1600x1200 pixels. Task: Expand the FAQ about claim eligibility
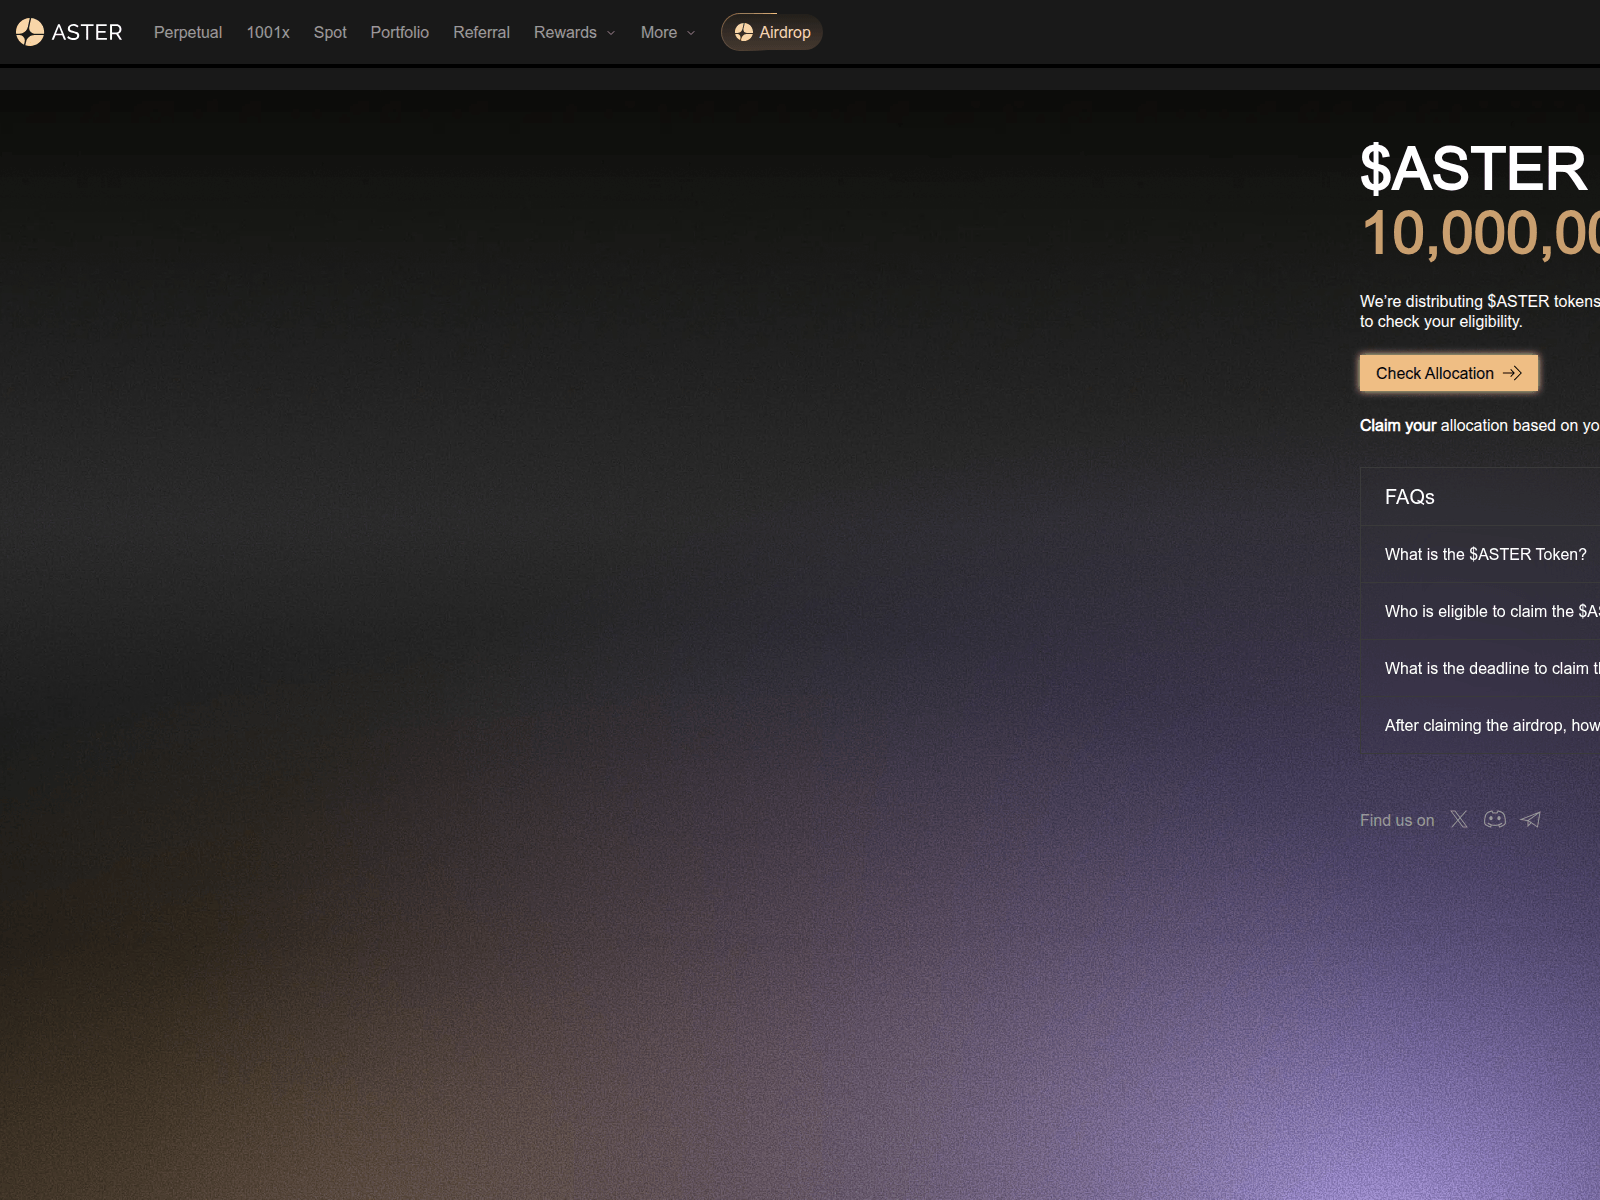(x=1490, y=611)
